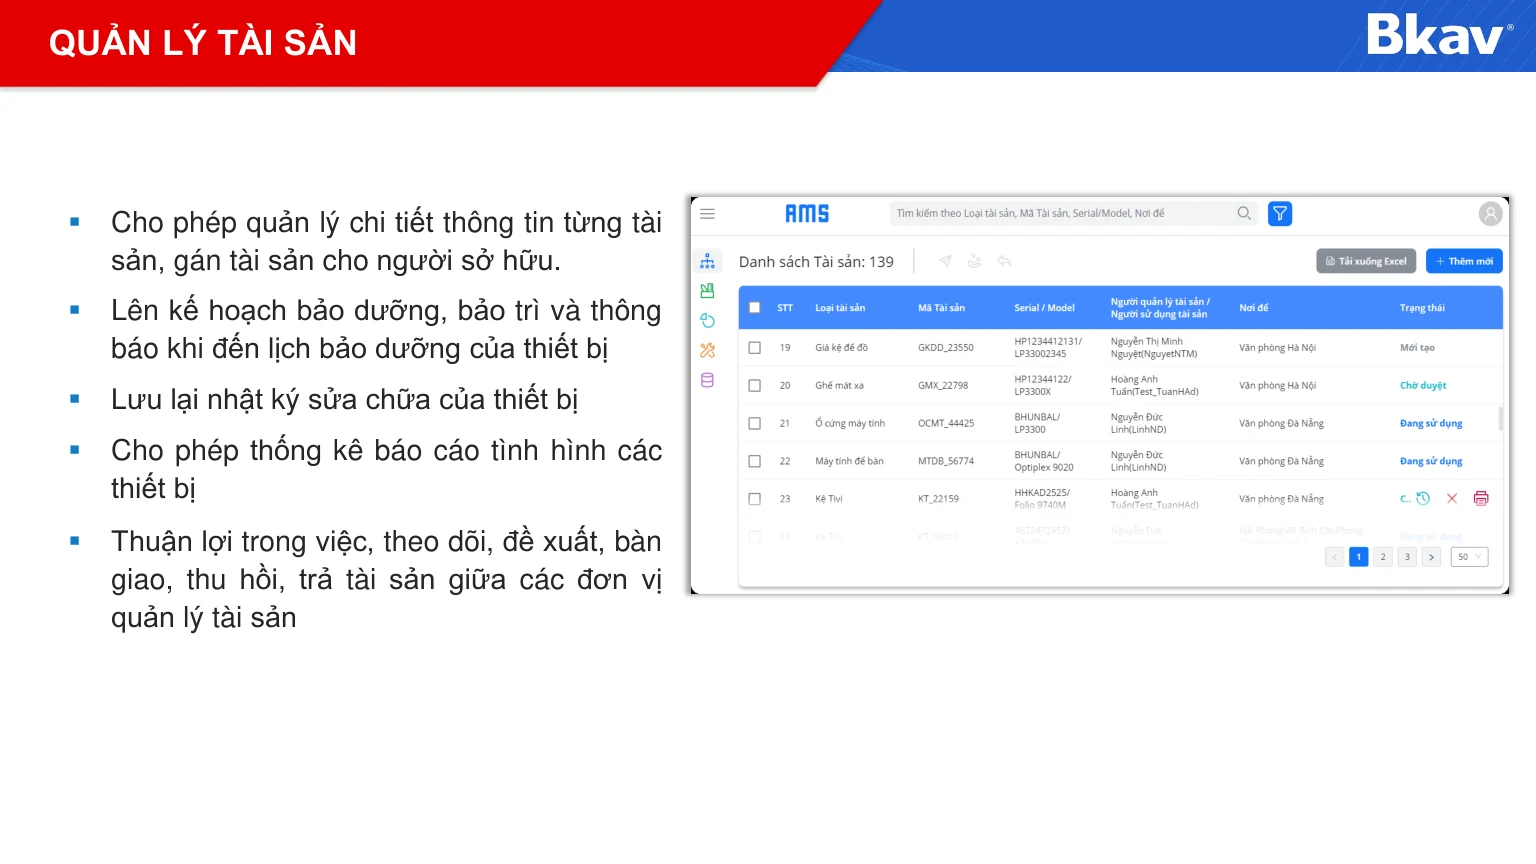Go to the previous page arrow
1536x864 pixels.
click(1334, 557)
